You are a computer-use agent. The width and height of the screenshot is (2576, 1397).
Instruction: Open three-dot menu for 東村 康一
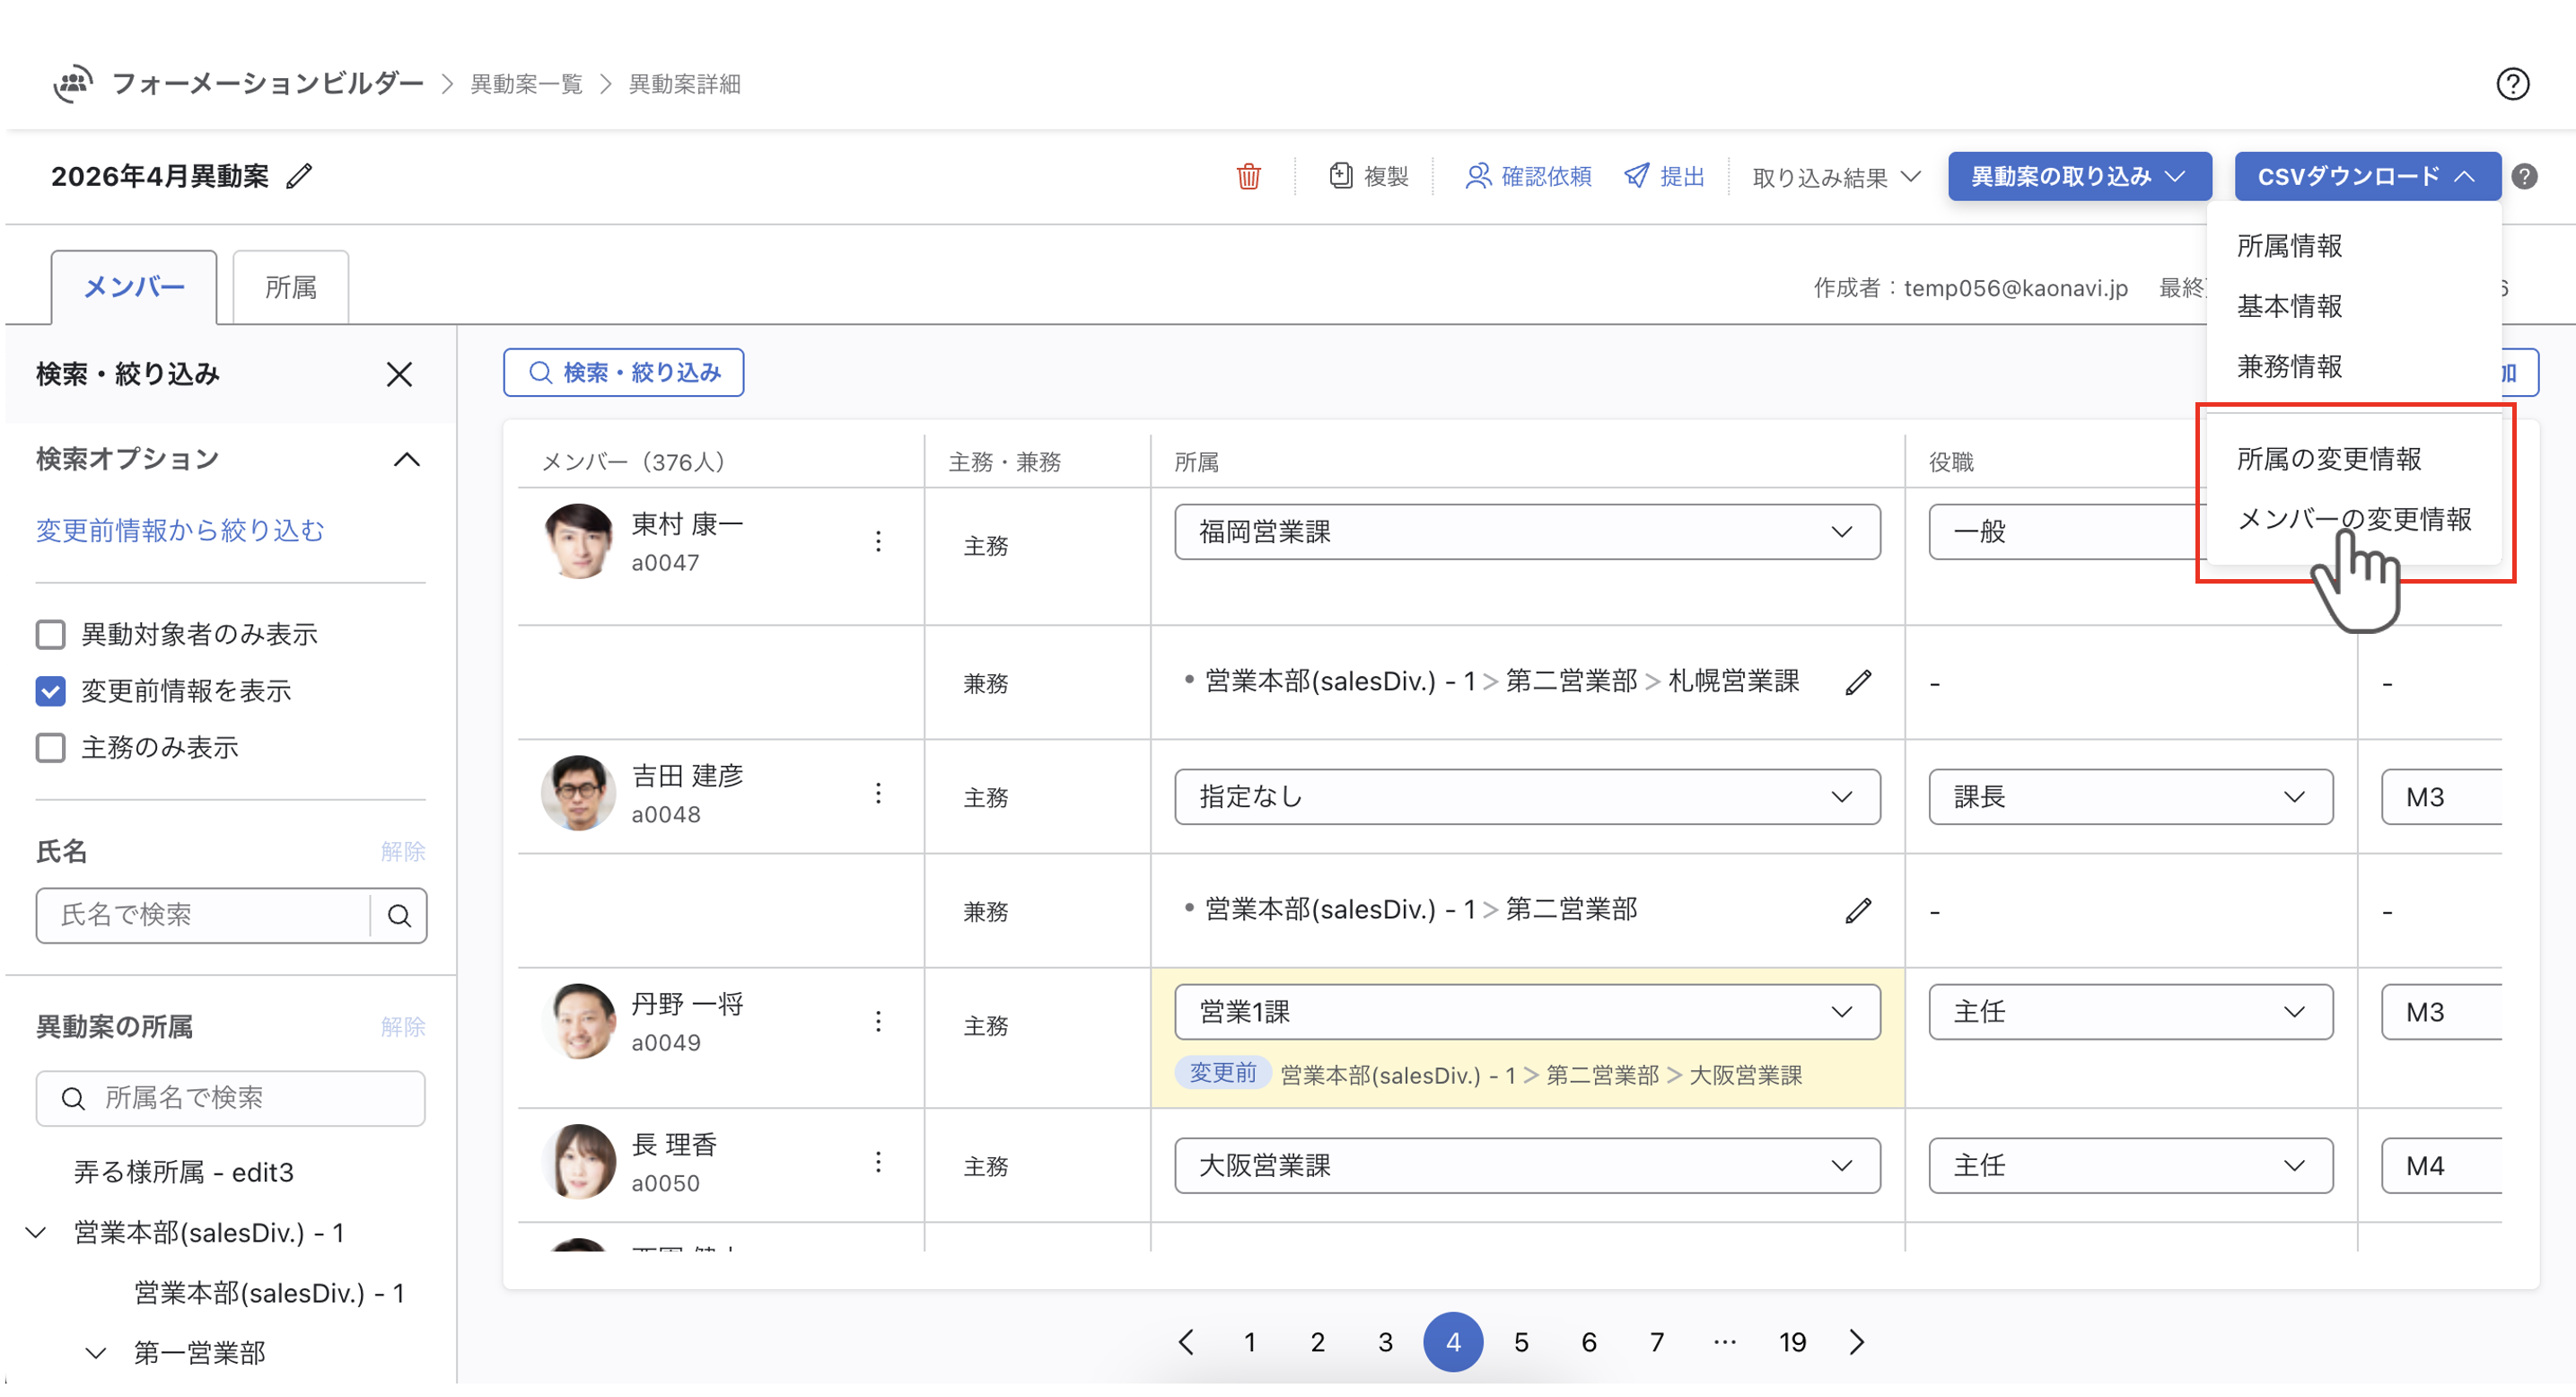point(878,542)
